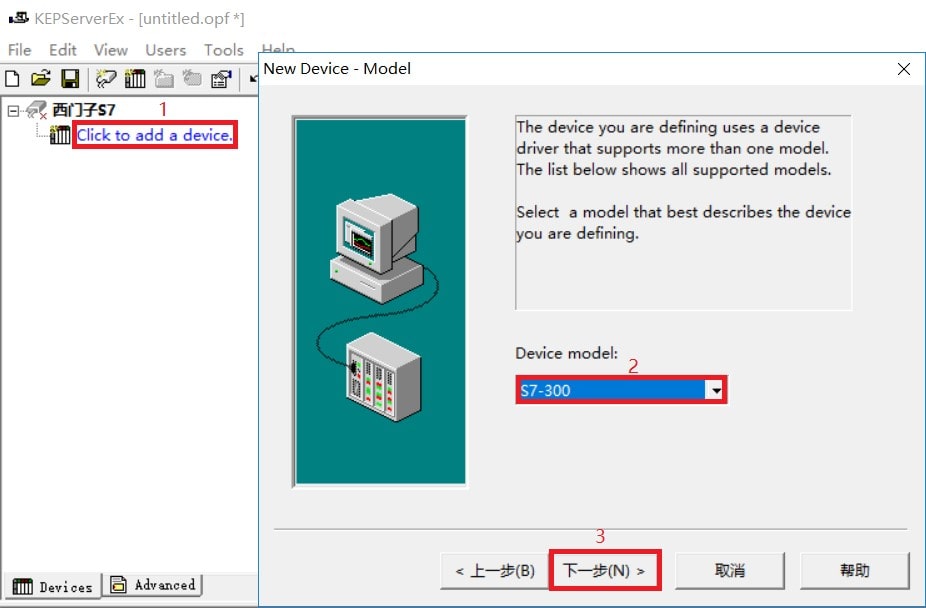The image size is (926, 608).
Task: Click the device icon beside 'Click to add a device'
Action: point(60,135)
